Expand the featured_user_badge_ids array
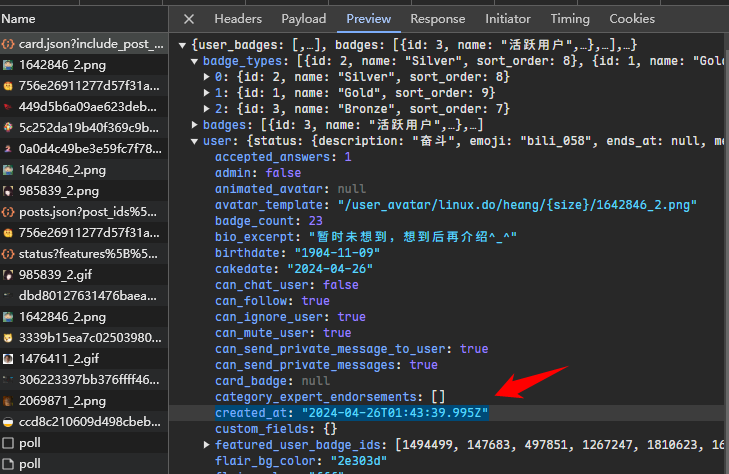The width and height of the screenshot is (729, 474). click(206, 445)
